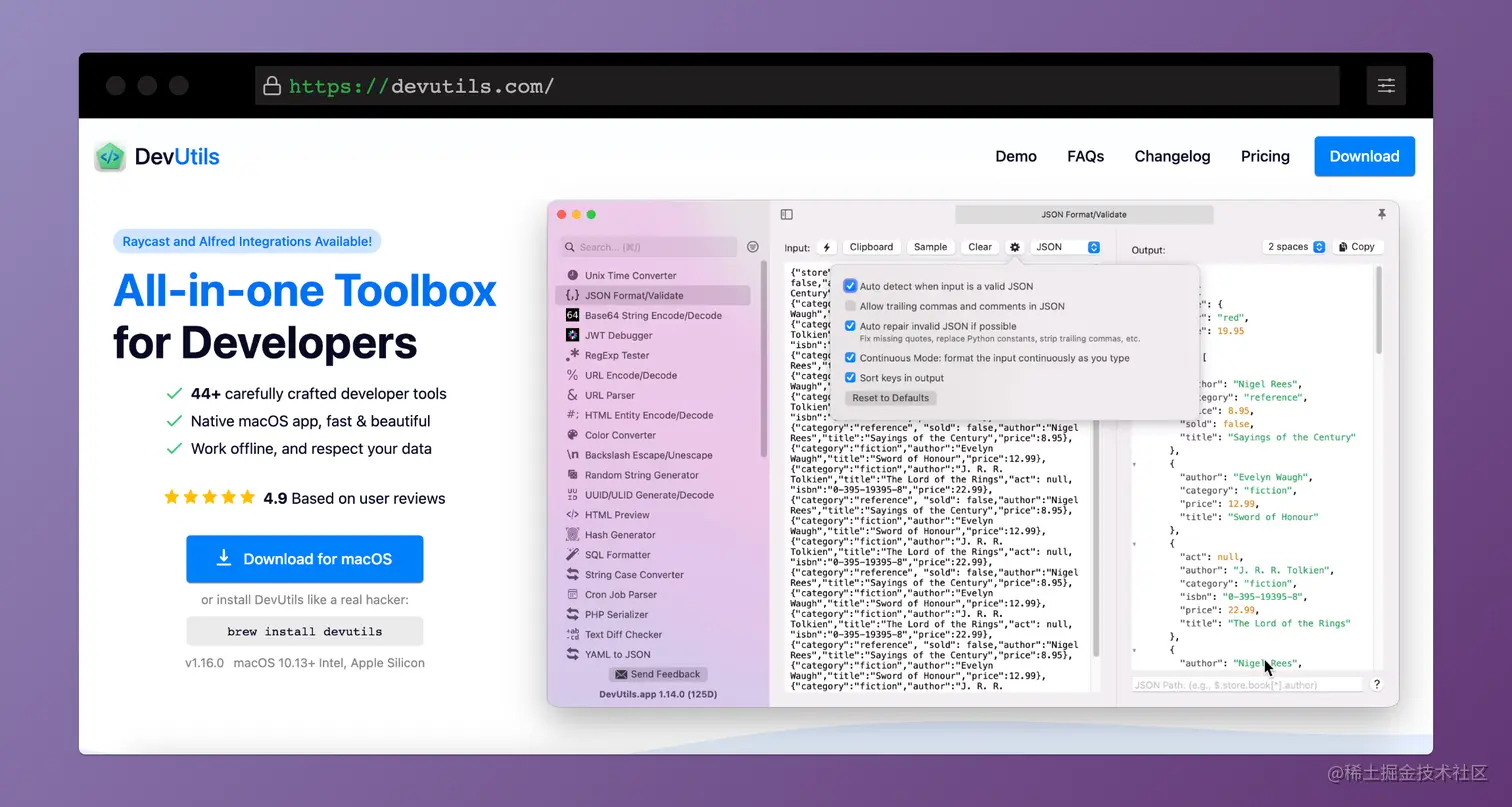Screen dimensions: 1512x807
Task: Open the Pricing page link
Action: (x=1265, y=156)
